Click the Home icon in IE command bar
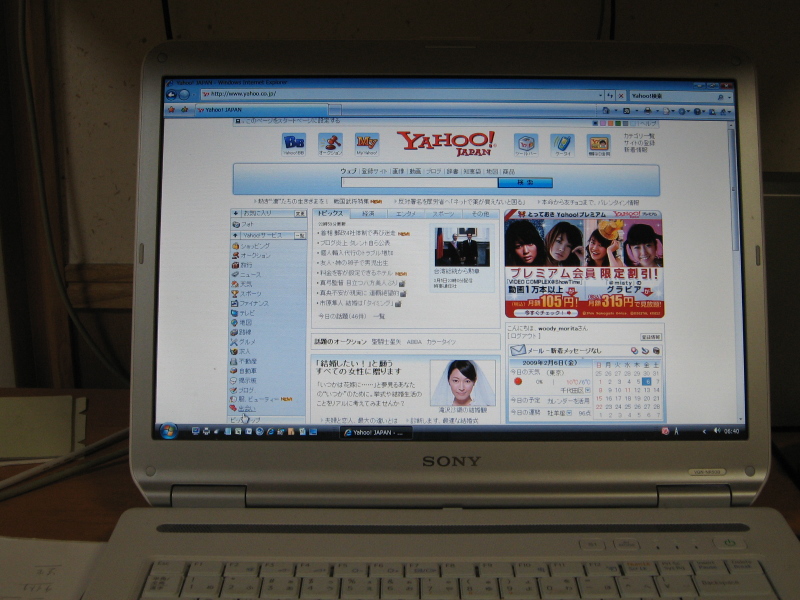The width and height of the screenshot is (800, 600). pyautogui.click(x=606, y=110)
